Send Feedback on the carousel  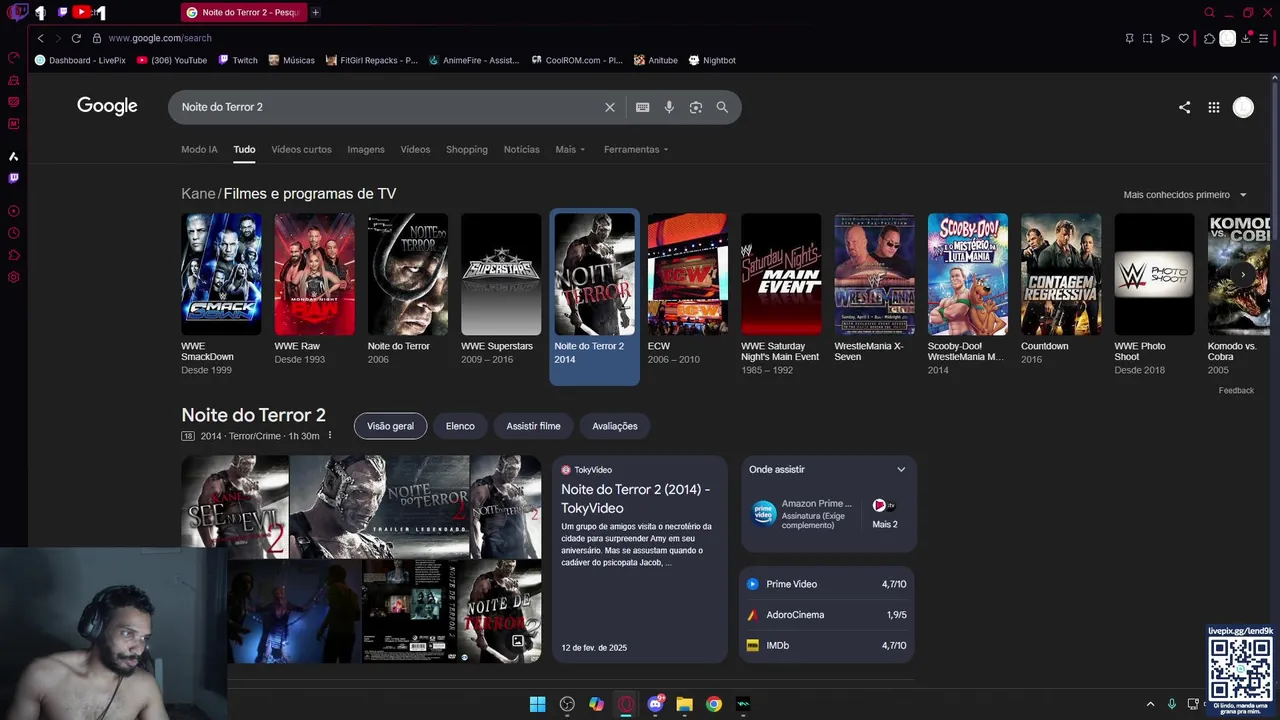tap(1236, 390)
